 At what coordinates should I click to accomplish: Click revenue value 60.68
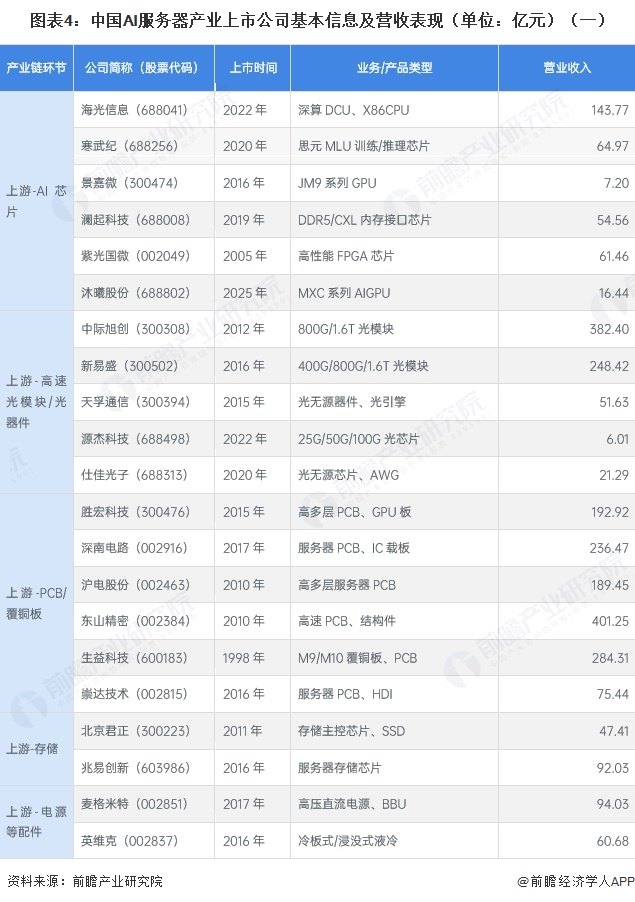pyautogui.click(x=613, y=841)
